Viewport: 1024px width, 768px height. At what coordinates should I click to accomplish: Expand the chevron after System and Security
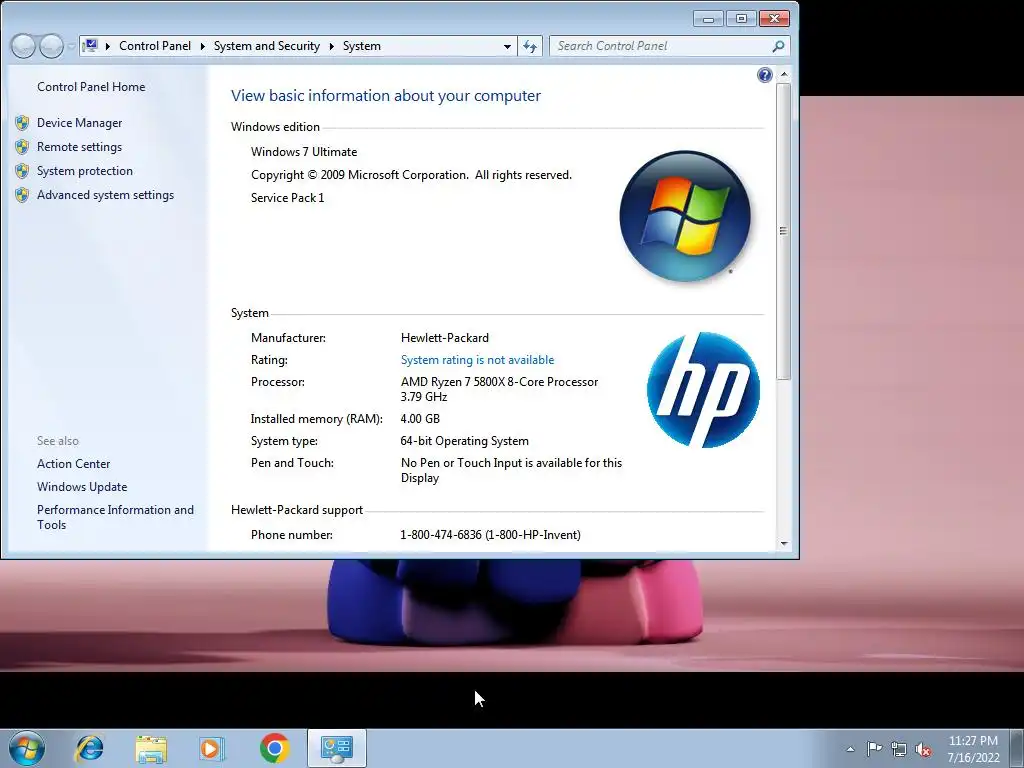(x=332, y=46)
